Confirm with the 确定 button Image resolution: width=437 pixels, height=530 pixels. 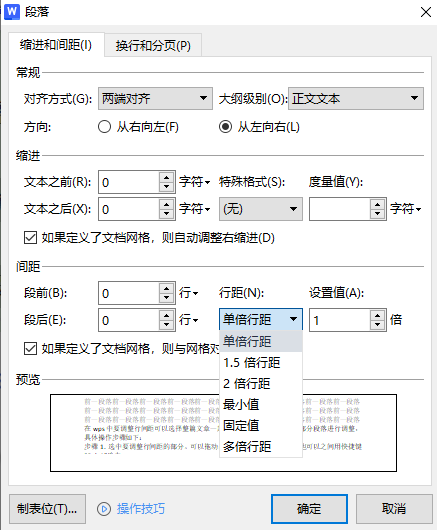click(309, 509)
